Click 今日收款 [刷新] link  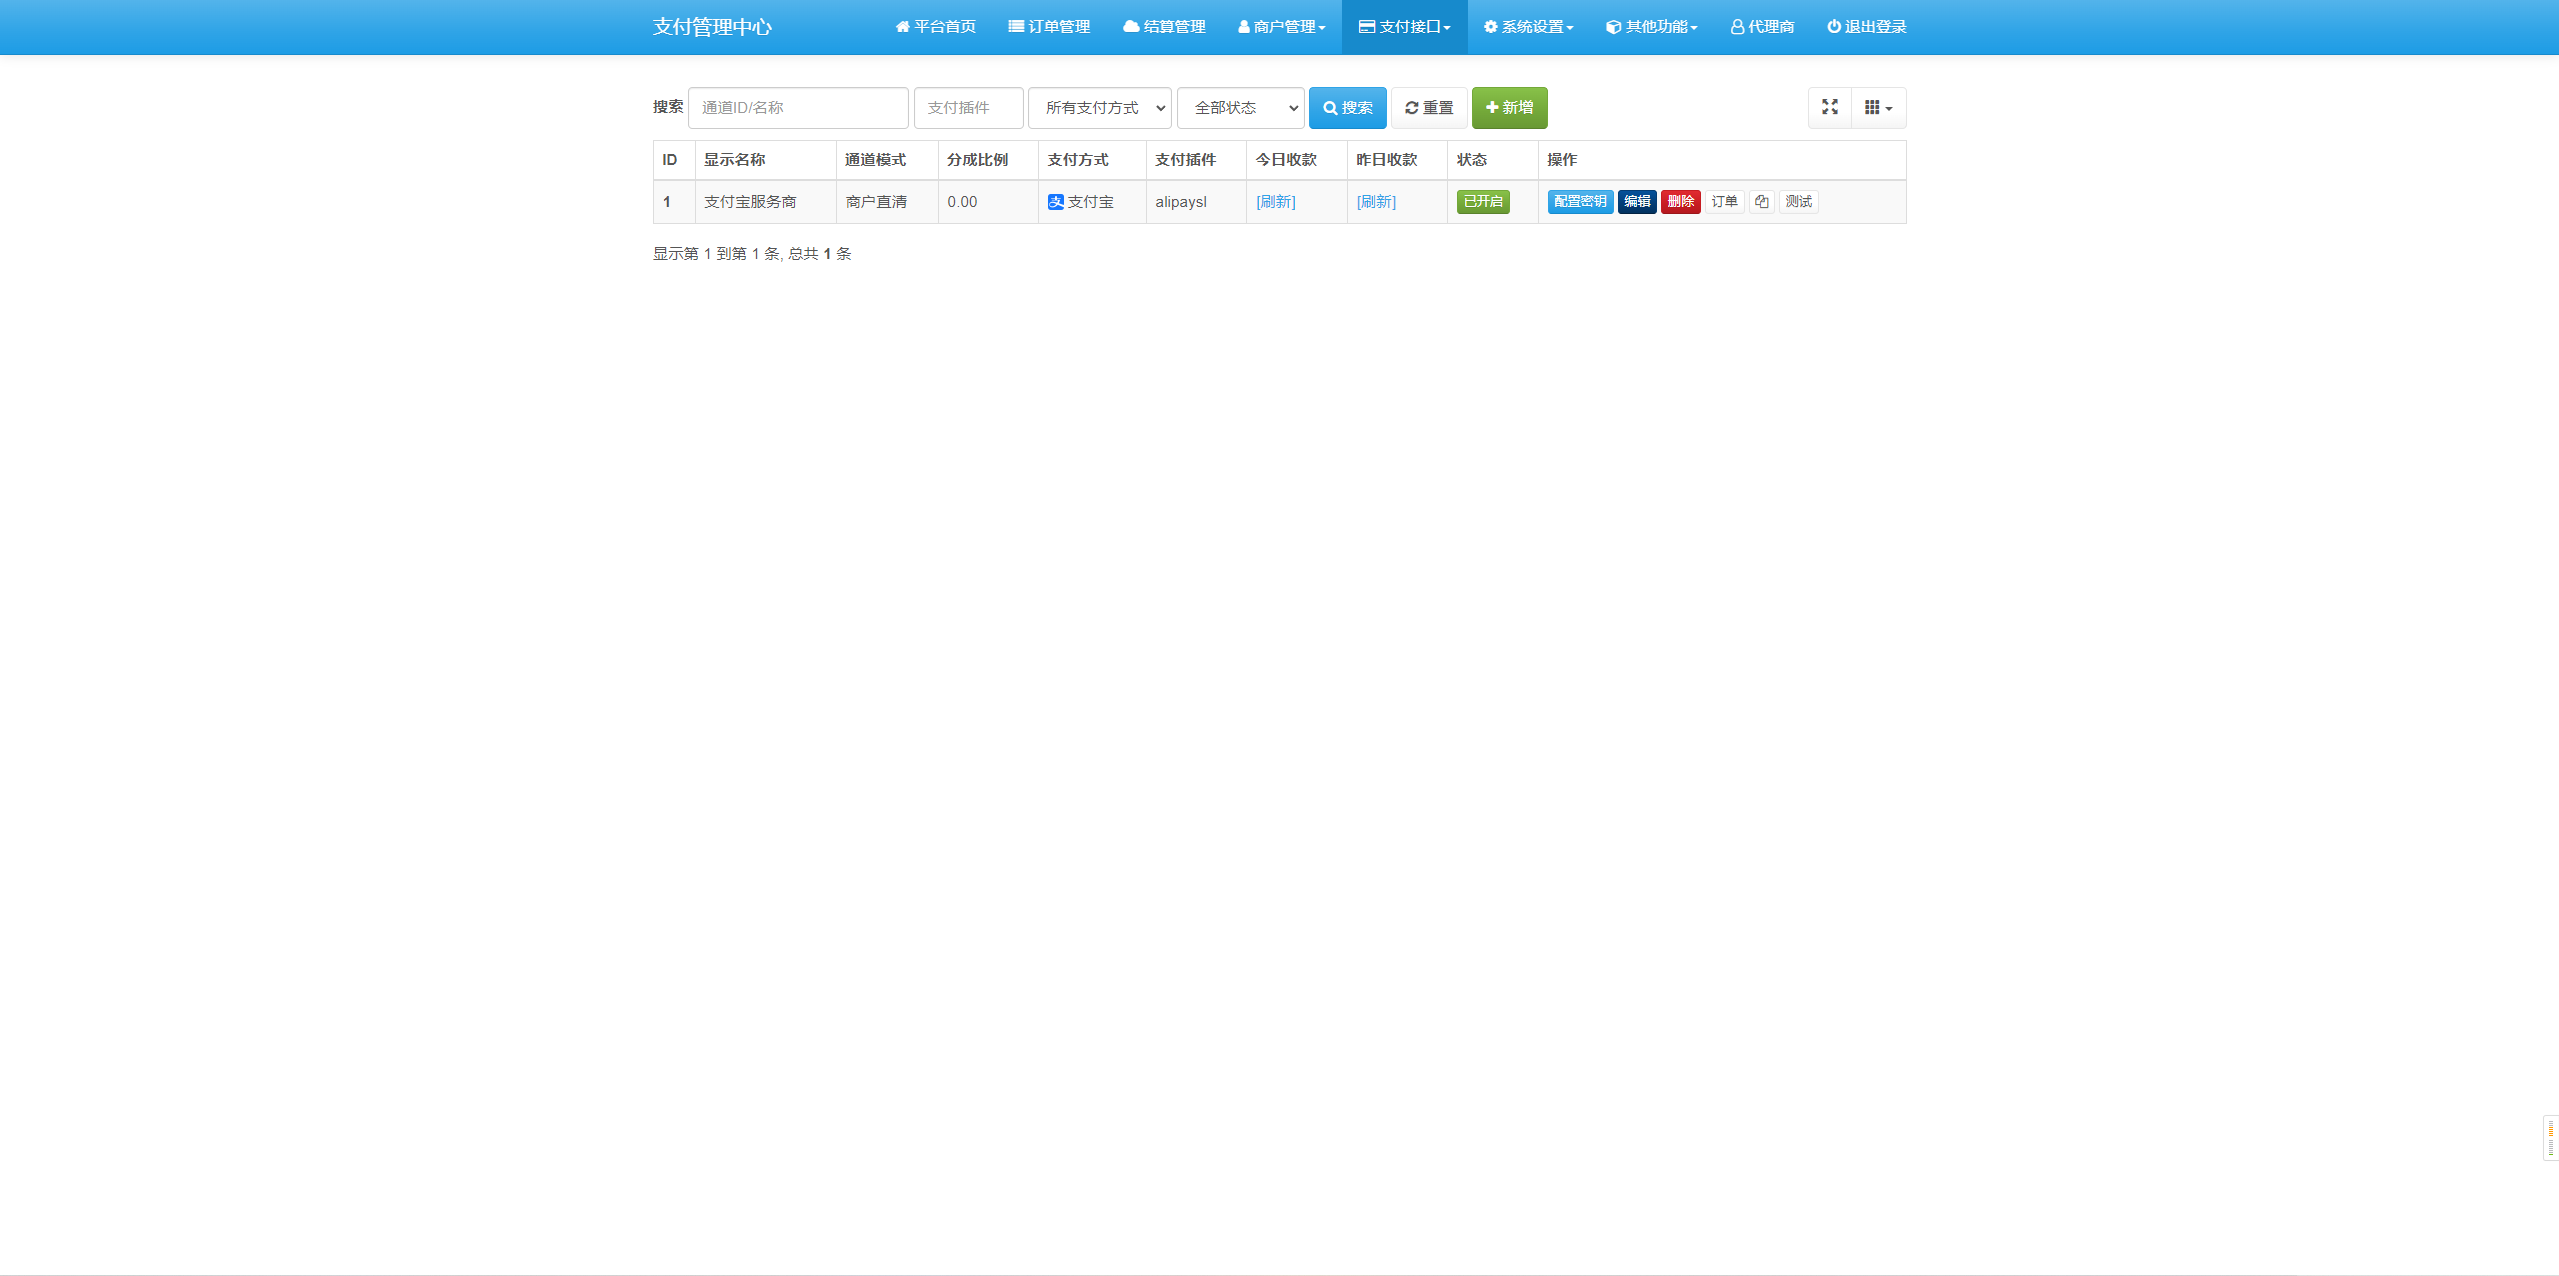1275,202
